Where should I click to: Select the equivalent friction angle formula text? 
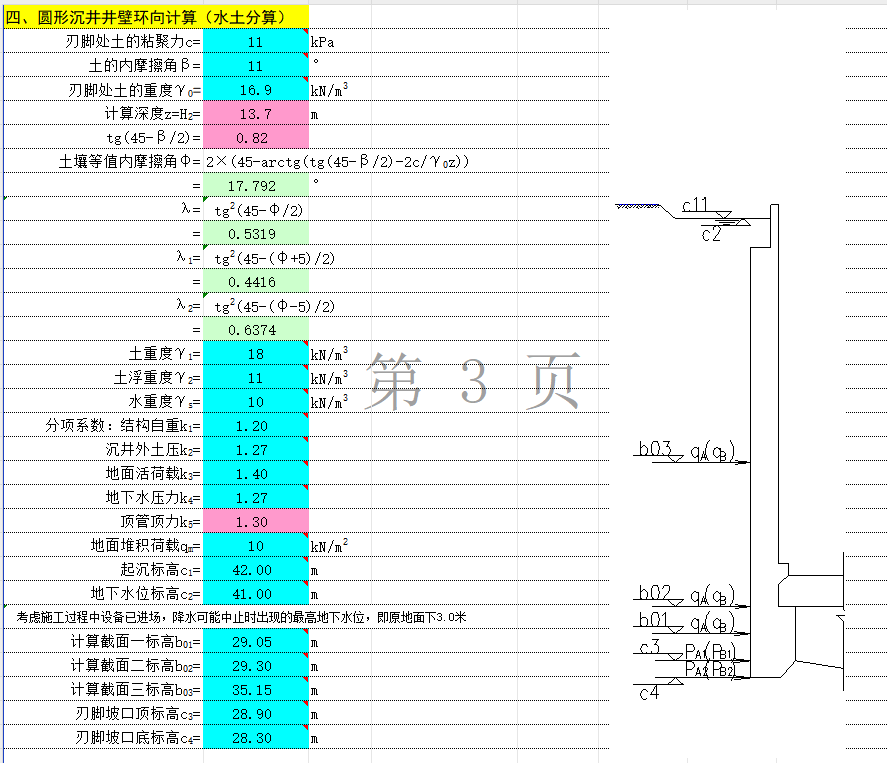(x=337, y=162)
